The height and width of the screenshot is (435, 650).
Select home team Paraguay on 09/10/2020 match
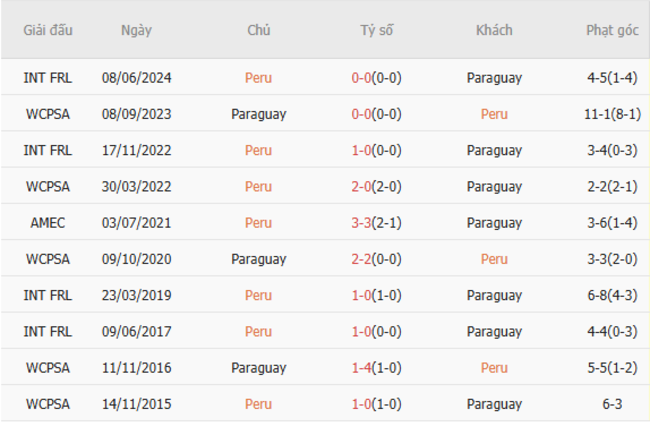pos(258,259)
